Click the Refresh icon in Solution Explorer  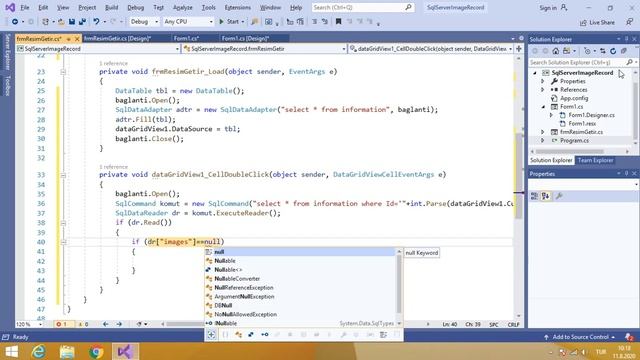pos(613,51)
